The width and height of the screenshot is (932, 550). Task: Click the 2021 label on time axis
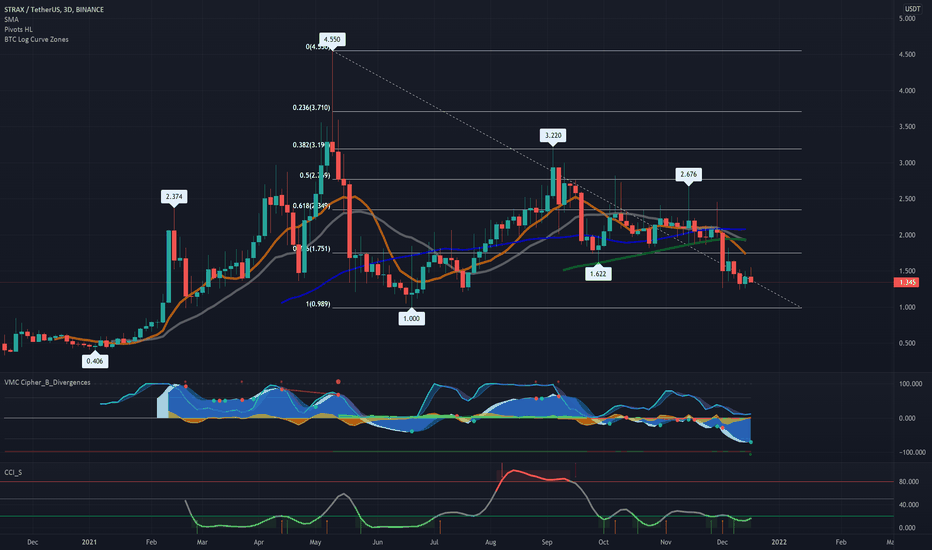pos(89,542)
